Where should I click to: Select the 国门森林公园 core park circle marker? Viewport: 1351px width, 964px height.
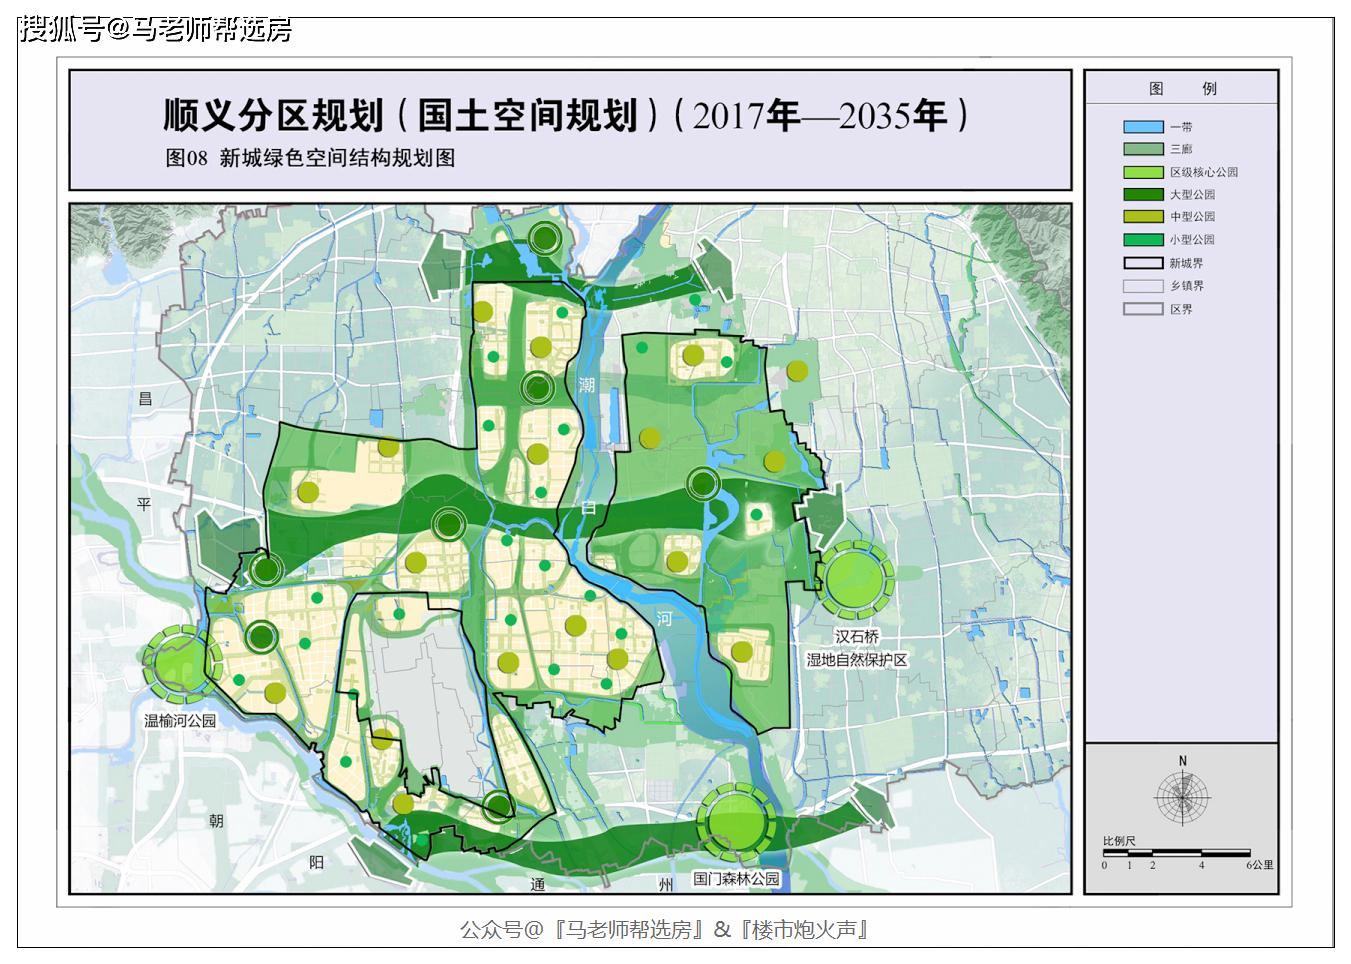pyautogui.click(x=736, y=821)
